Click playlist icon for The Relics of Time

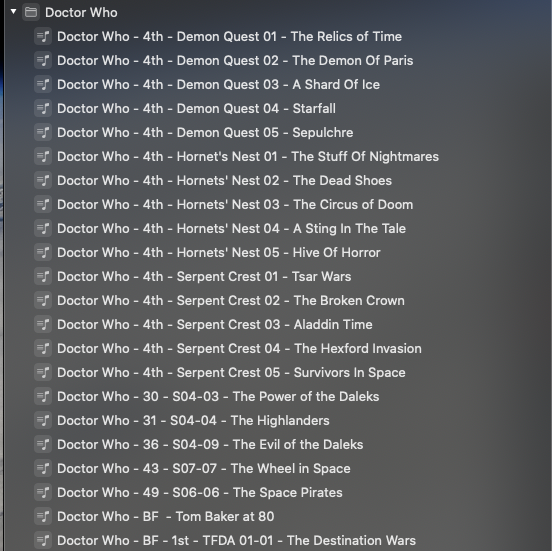coord(43,37)
